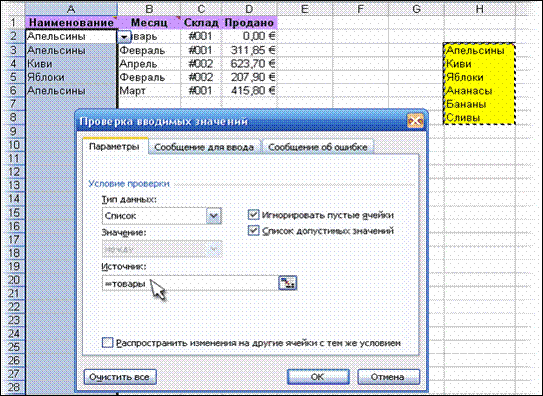This screenshot has width=543, height=396.
Task: Click cell D2 with value 0,00 €
Action: coord(249,36)
